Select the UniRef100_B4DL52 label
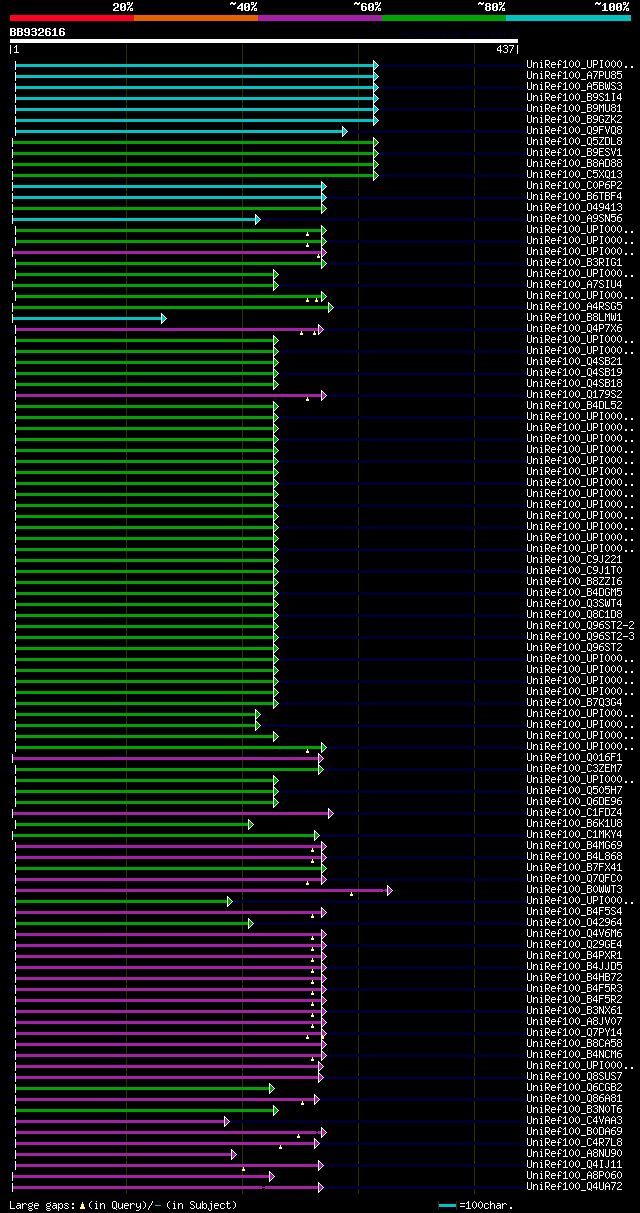This screenshot has height=1213, width=640. tap(574, 405)
